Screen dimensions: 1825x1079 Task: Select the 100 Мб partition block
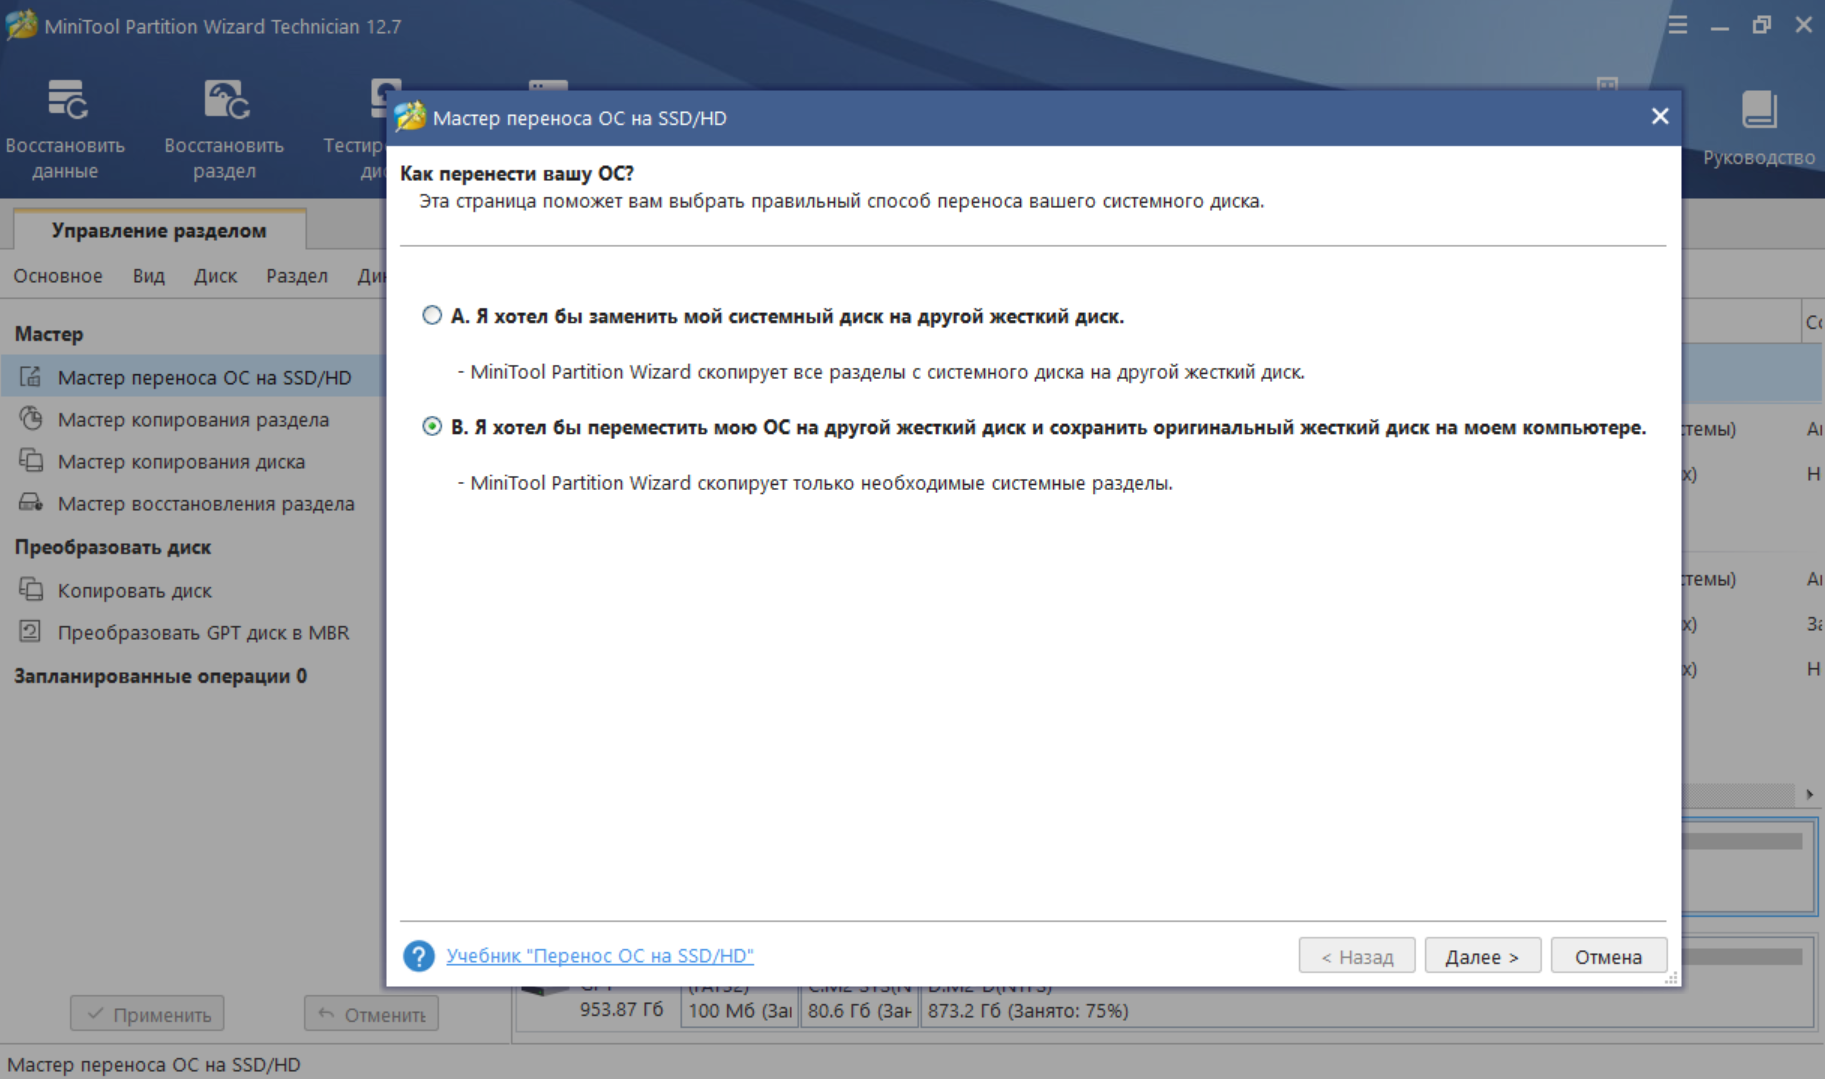pos(739,1008)
